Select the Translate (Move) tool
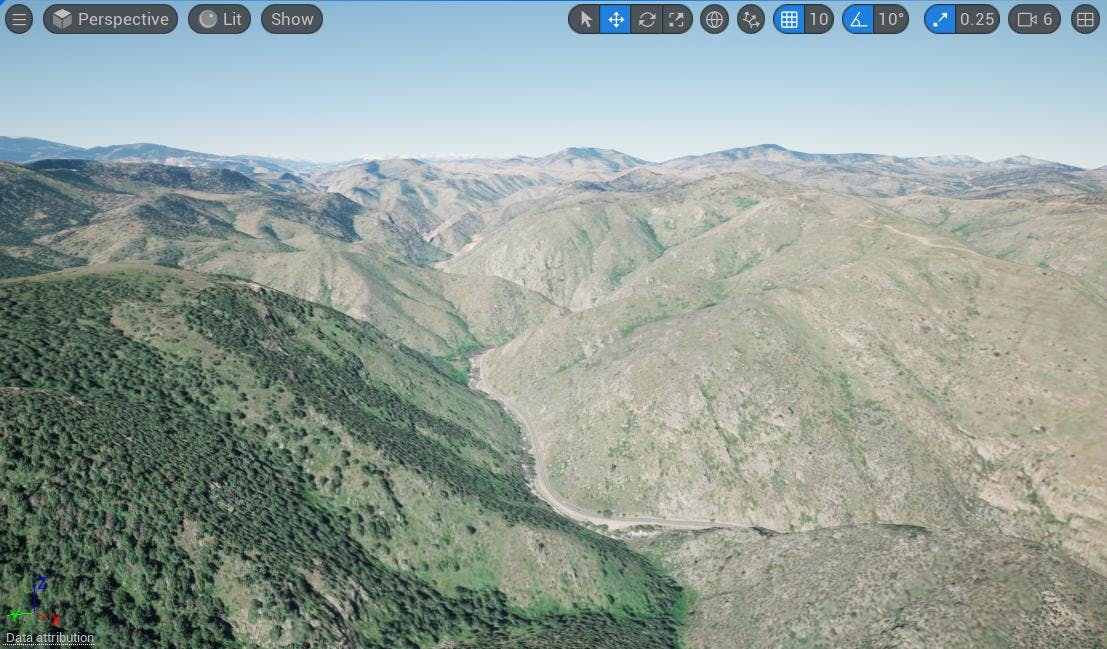 click(615, 19)
